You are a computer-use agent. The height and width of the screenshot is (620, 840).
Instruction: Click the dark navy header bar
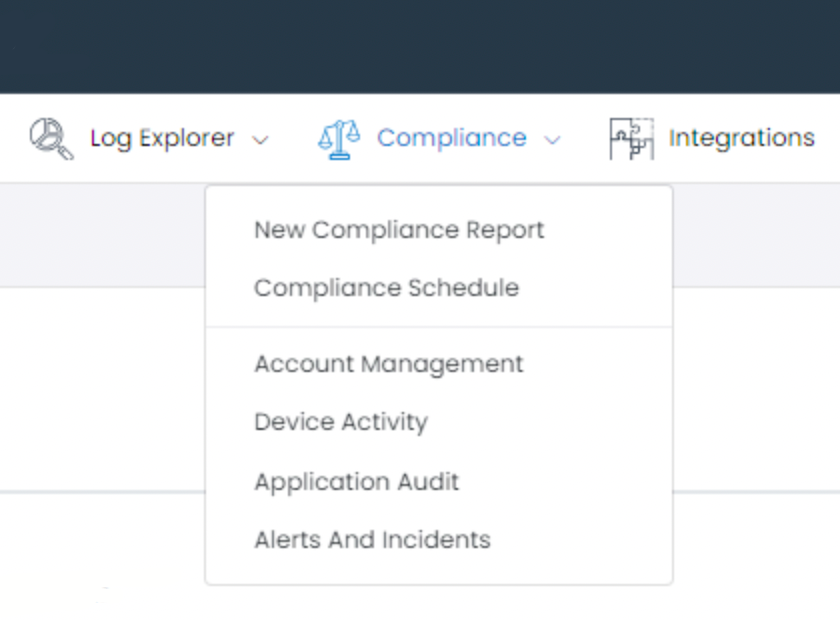click(420, 47)
